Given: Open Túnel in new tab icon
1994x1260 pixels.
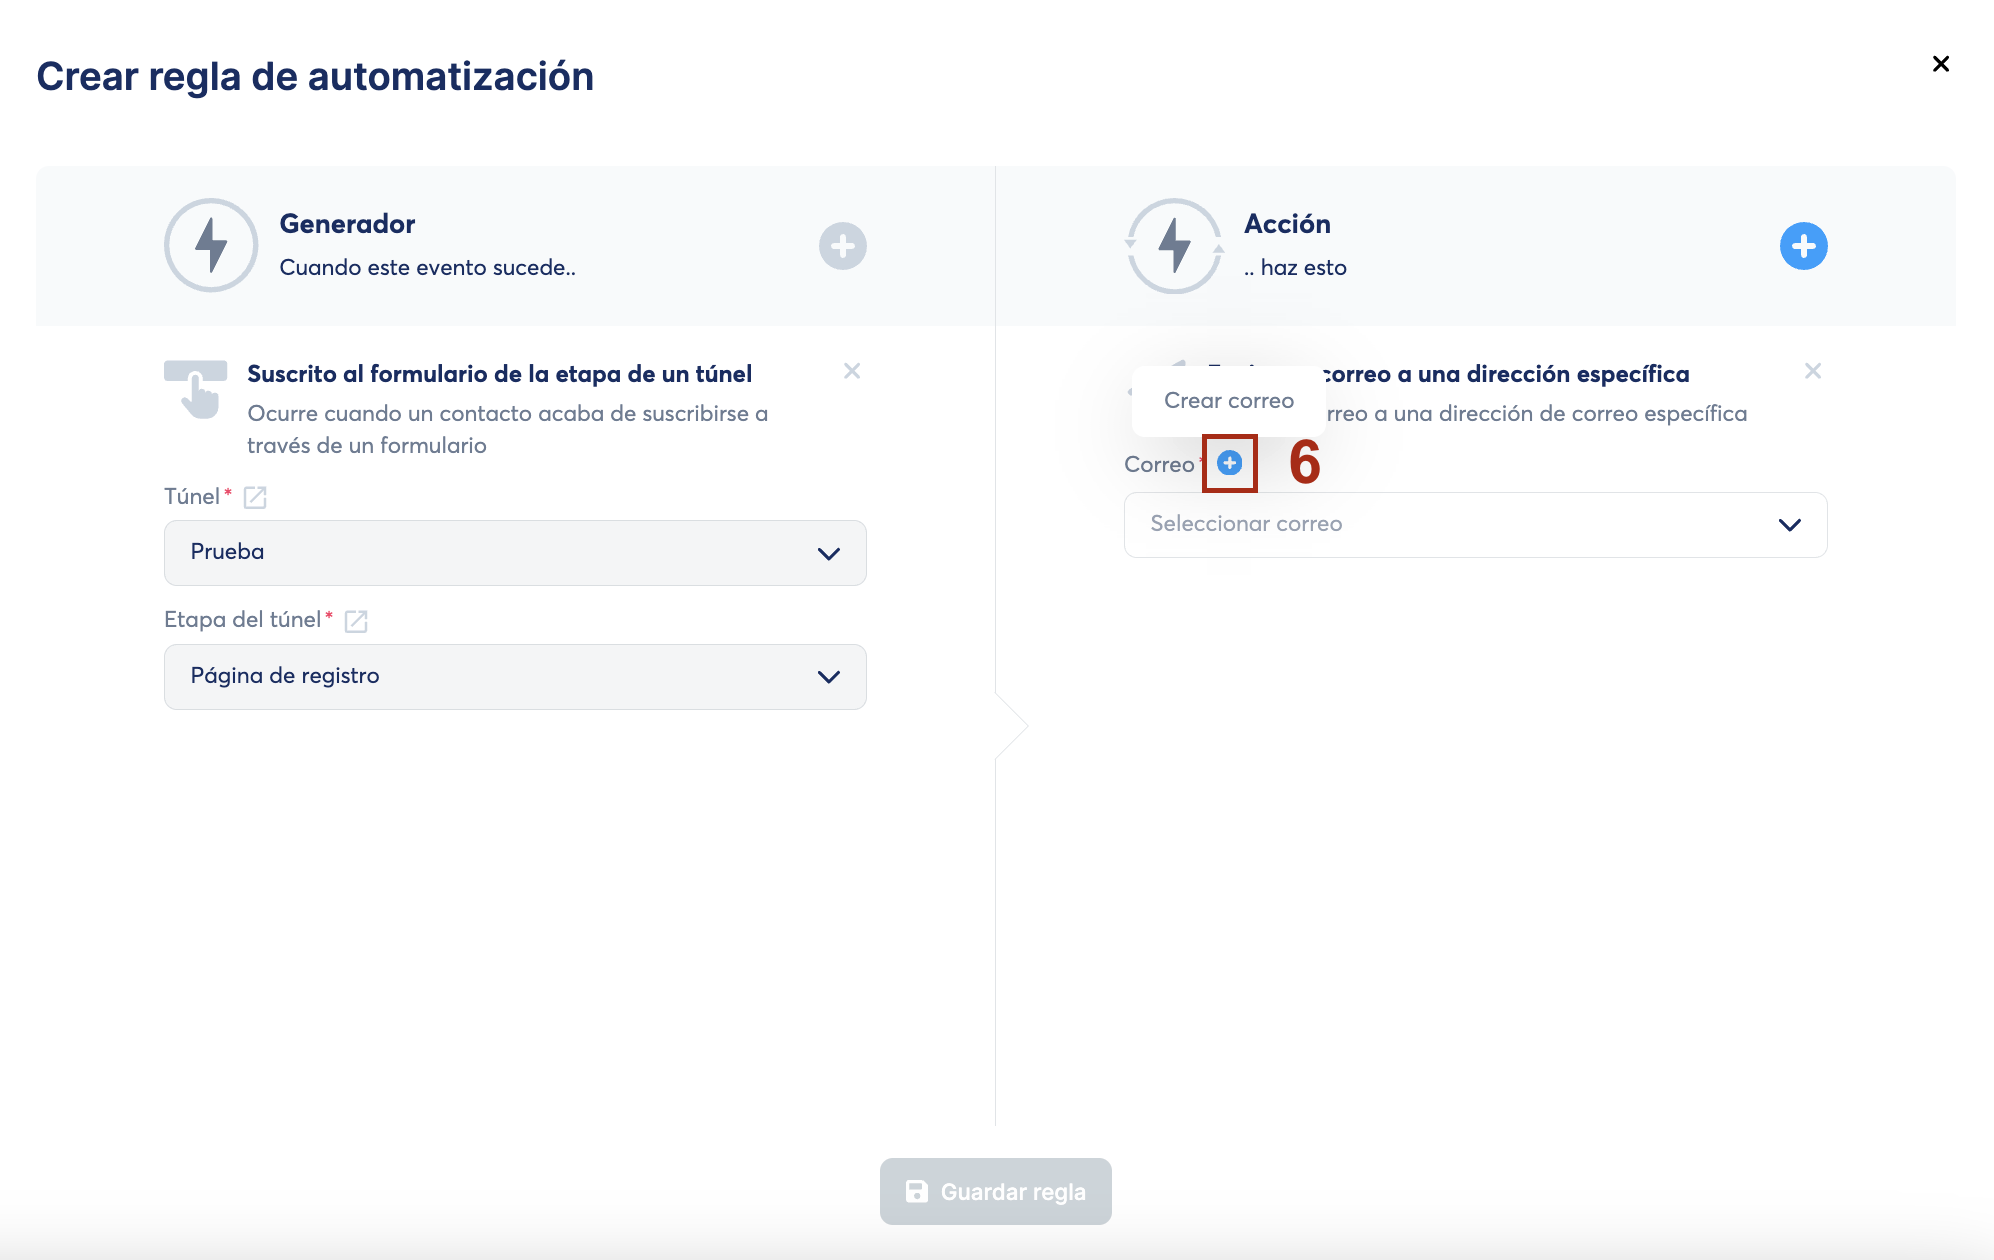Looking at the screenshot, I should 255,497.
